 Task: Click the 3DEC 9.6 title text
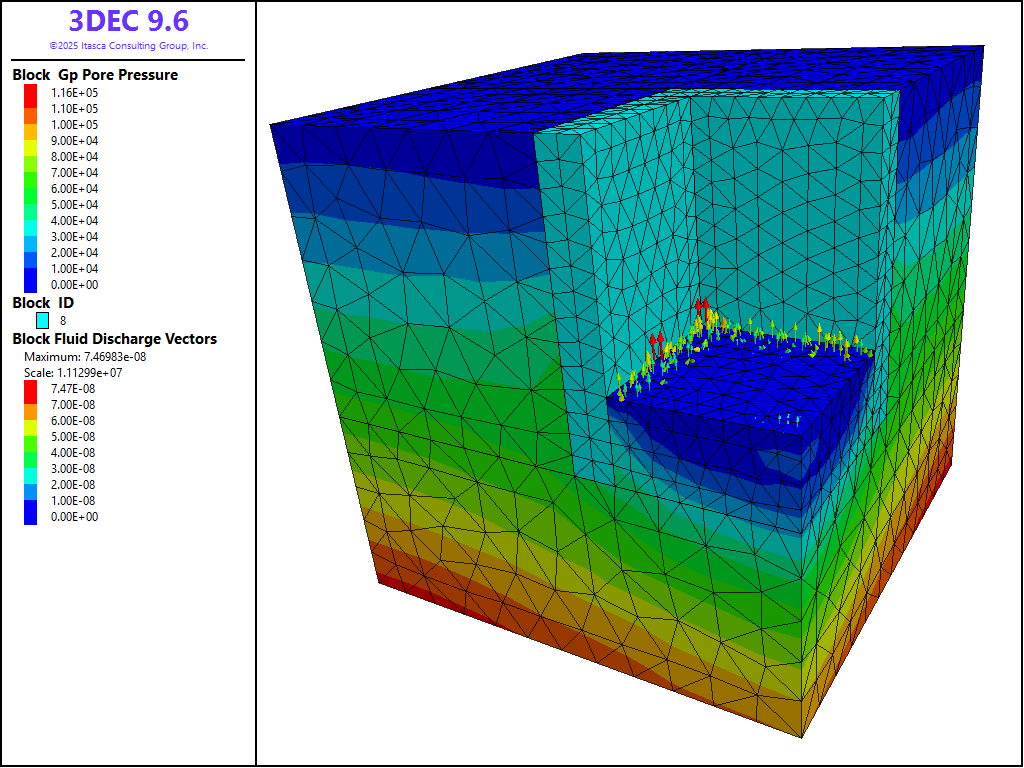pos(128,21)
